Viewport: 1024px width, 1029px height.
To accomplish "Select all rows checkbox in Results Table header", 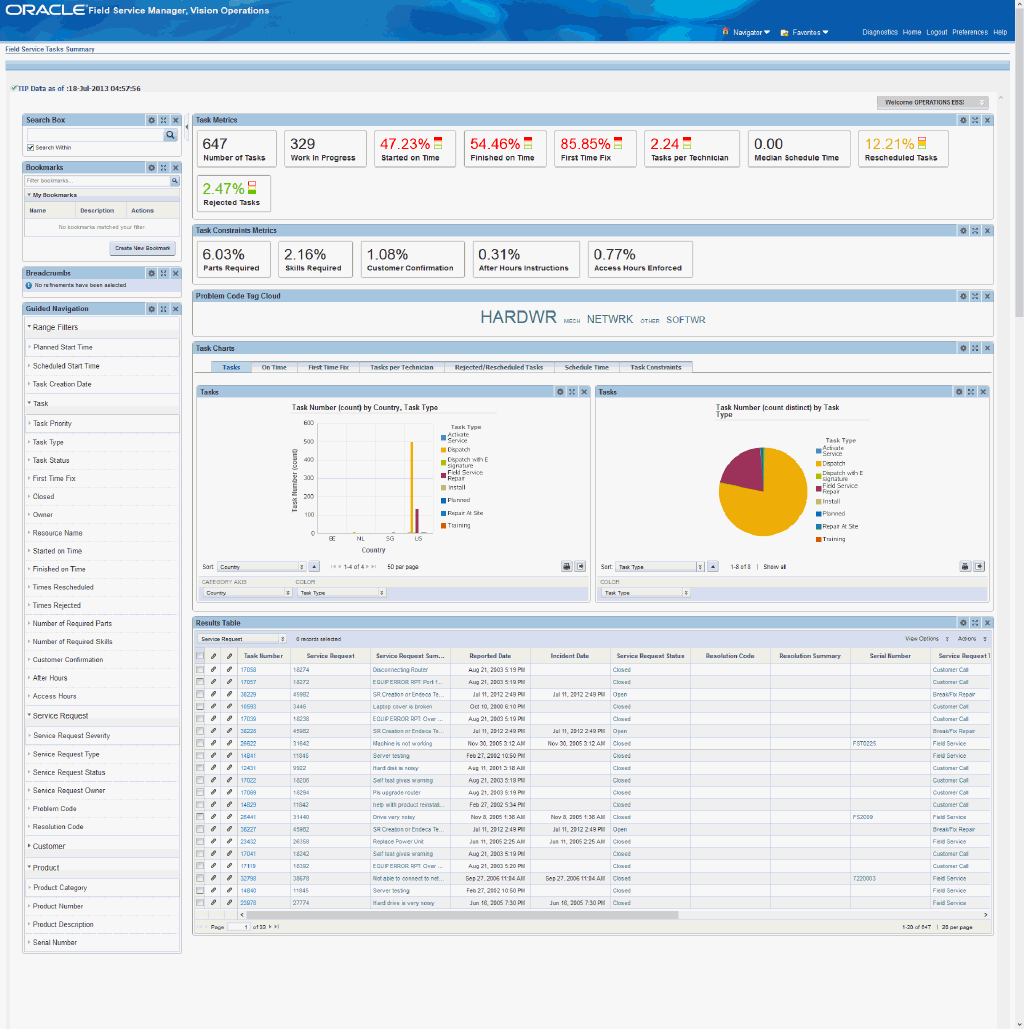I will point(200,656).
